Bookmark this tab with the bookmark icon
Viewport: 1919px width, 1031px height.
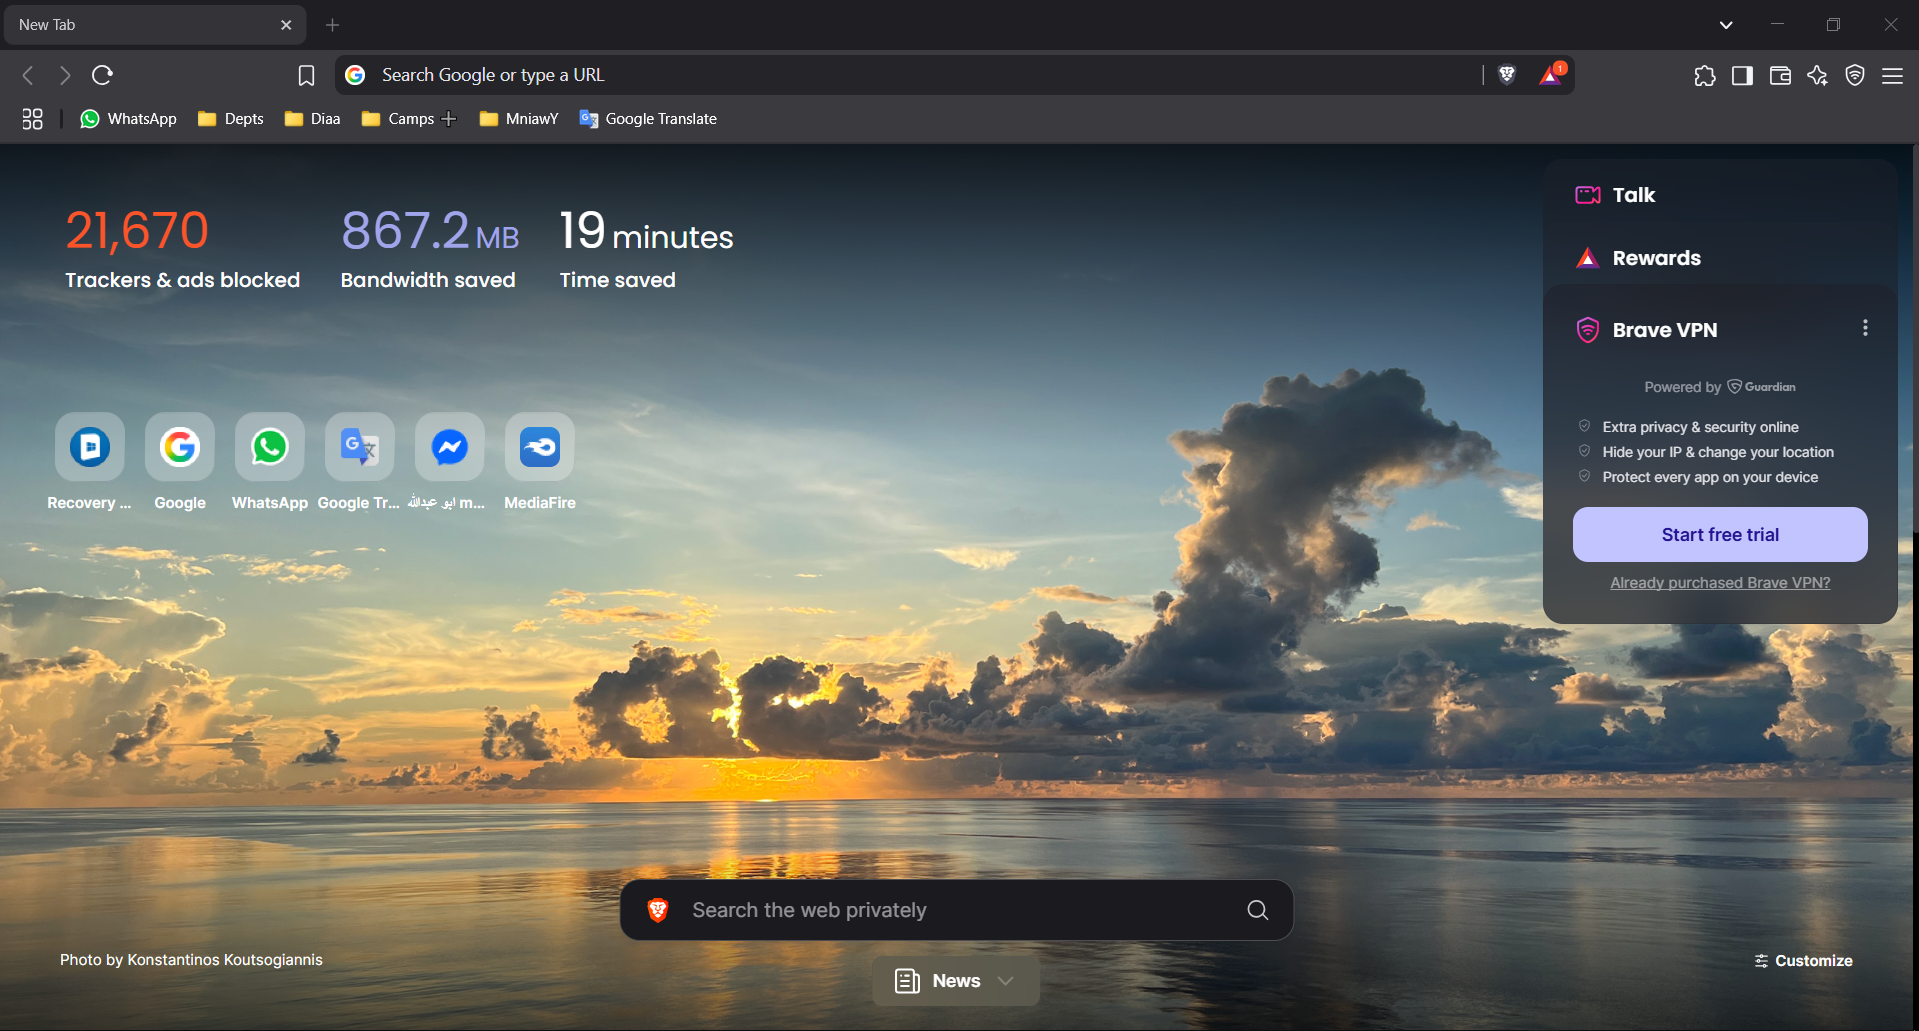tap(306, 75)
